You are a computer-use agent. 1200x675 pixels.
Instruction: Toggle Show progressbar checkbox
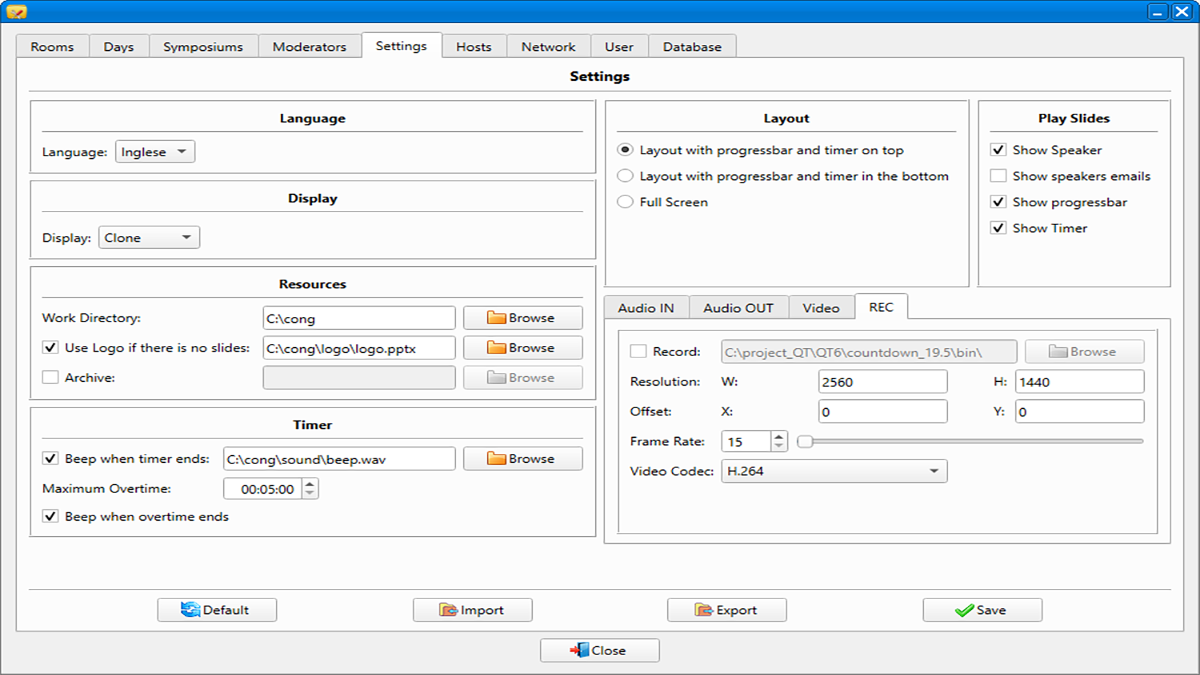tap(998, 202)
